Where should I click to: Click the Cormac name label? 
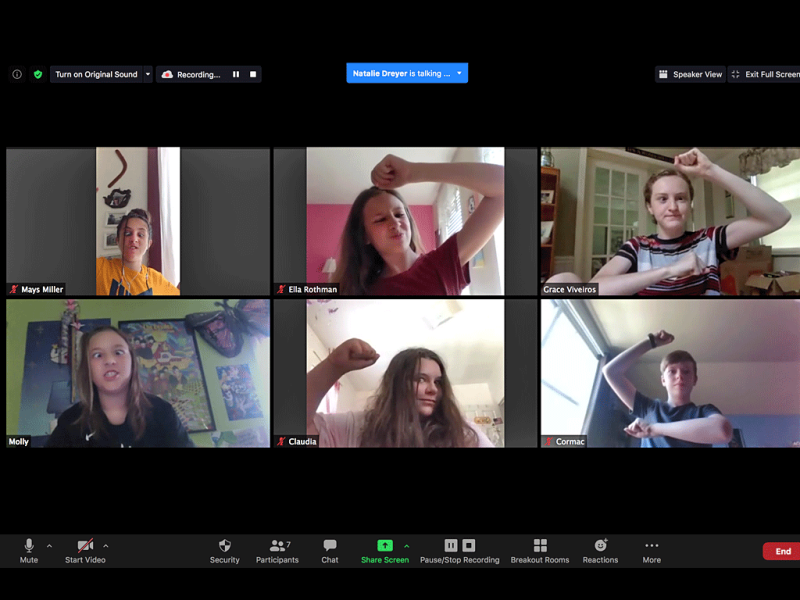pyautogui.click(x=570, y=441)
